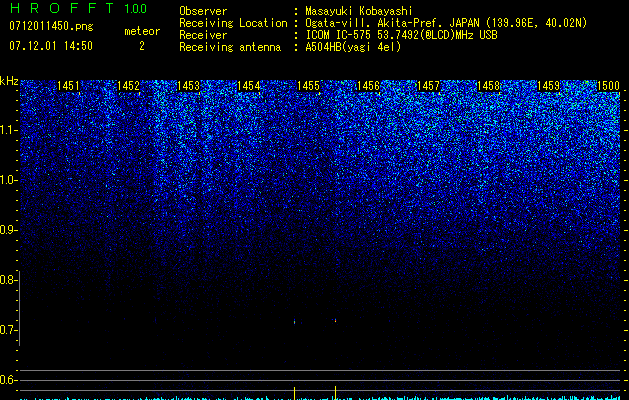Screen dimensions: 629x400
Task: Click the 1452 time marker
Action: [128, 86]
